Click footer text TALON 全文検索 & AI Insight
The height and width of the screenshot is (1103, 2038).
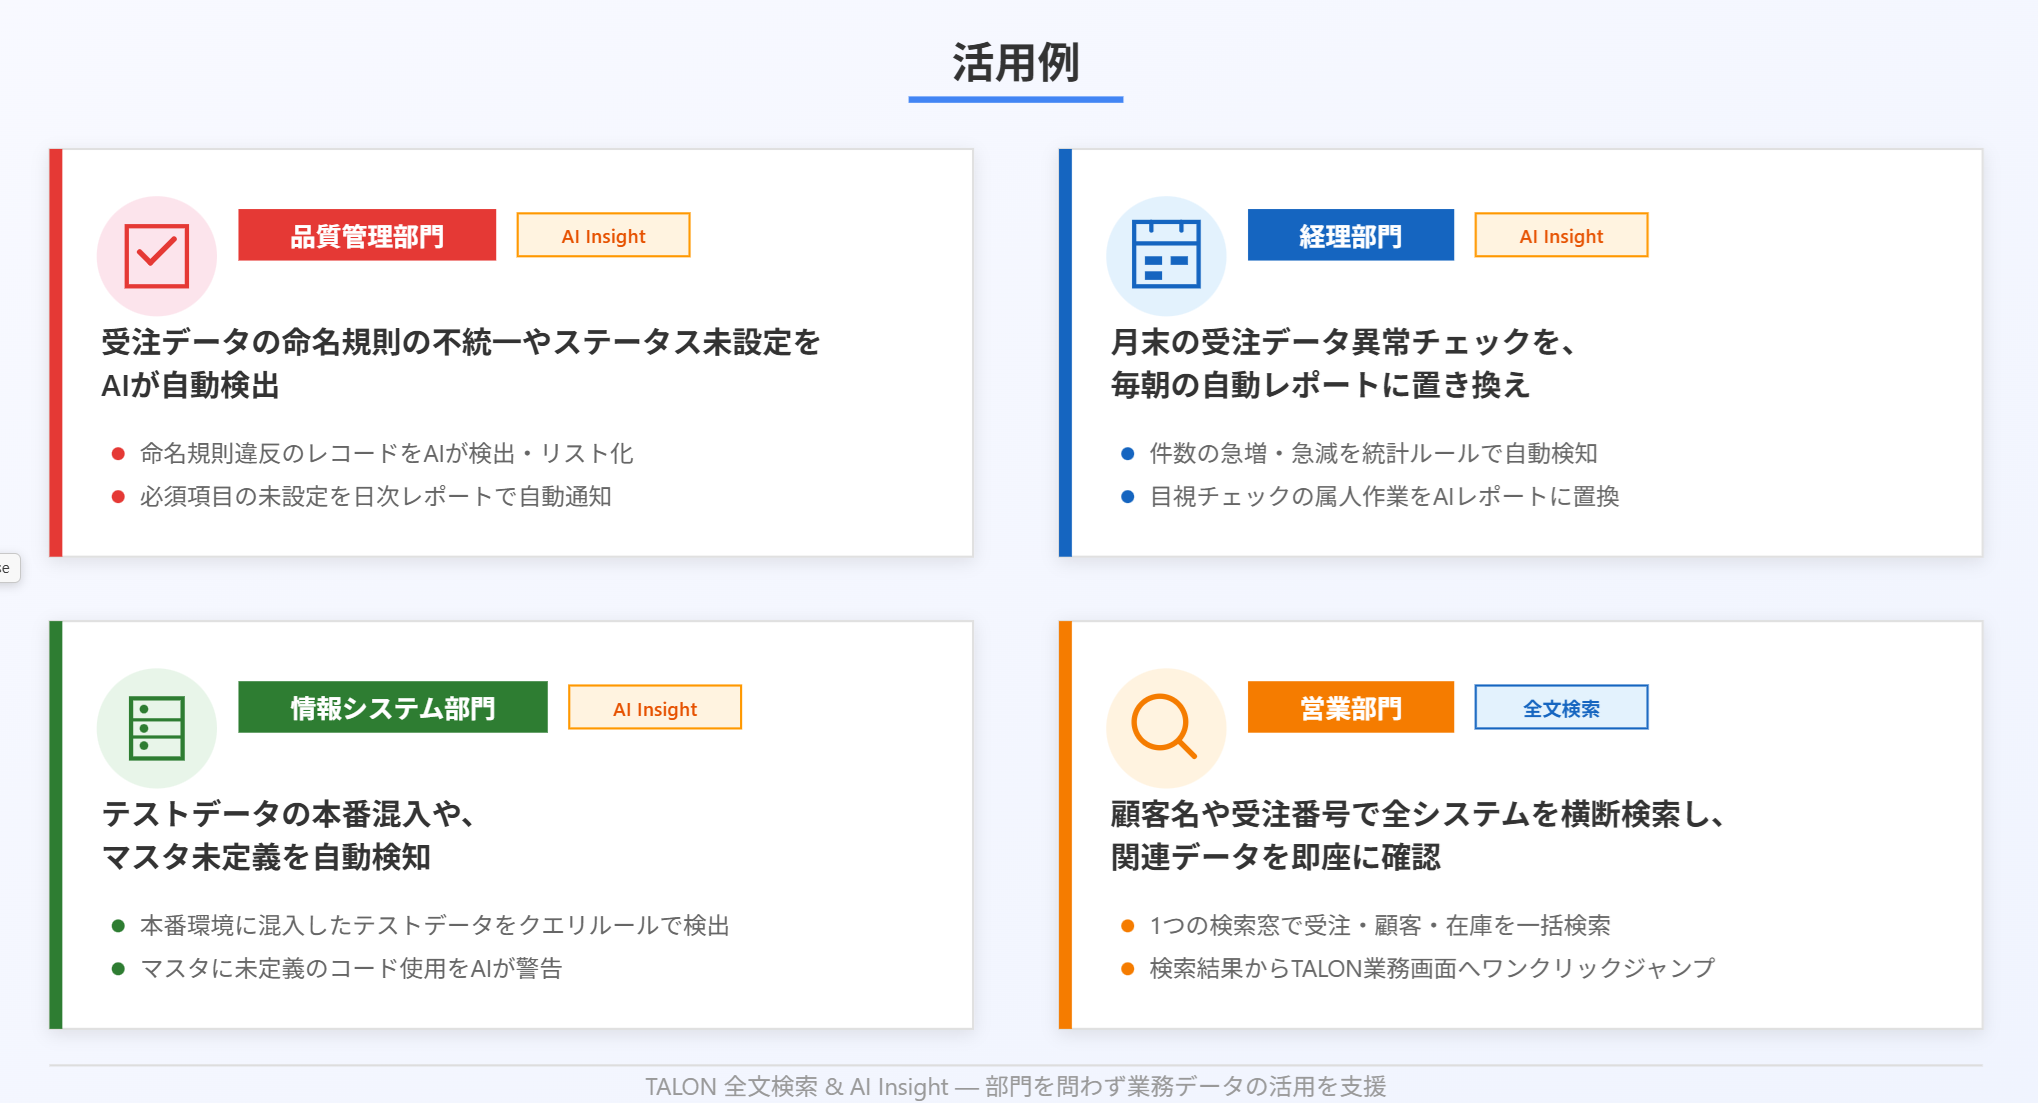[x=1015, y=1086]
